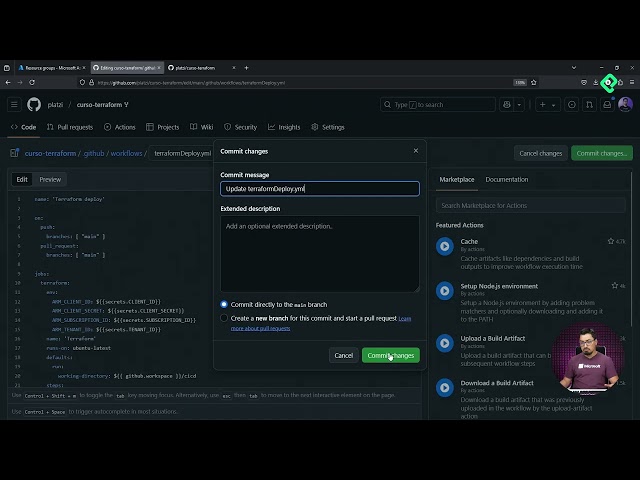Switch to the Marketplace tab
The height and width of the screenshot is (480, 640).
(457, 180)
